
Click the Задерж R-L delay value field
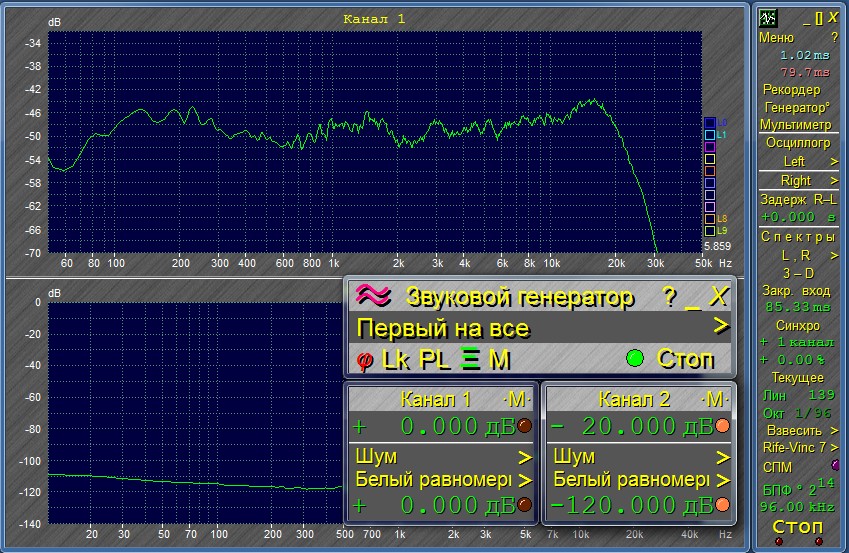(797, 216)
